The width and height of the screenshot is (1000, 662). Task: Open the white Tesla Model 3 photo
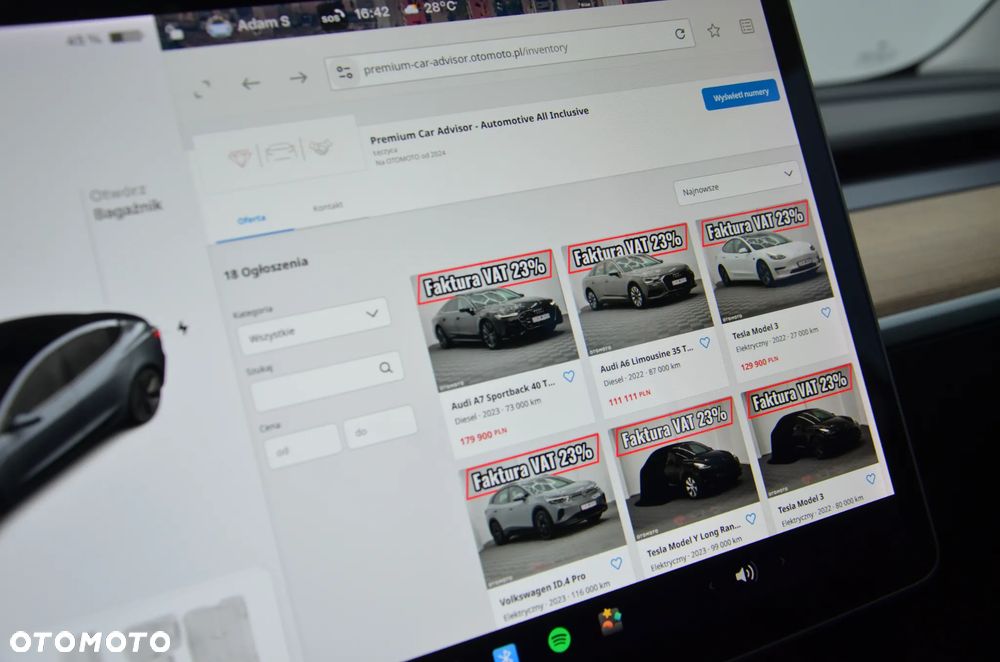pos(765,260)
